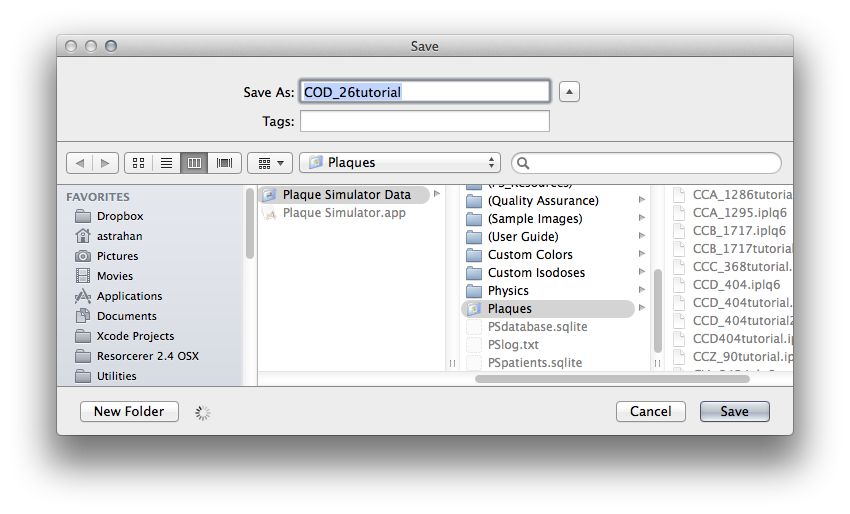Switch to list view mode
Image resolution: width=850 pixels, height=514 pixels.
pyautogui.click(x=166, y=162)
